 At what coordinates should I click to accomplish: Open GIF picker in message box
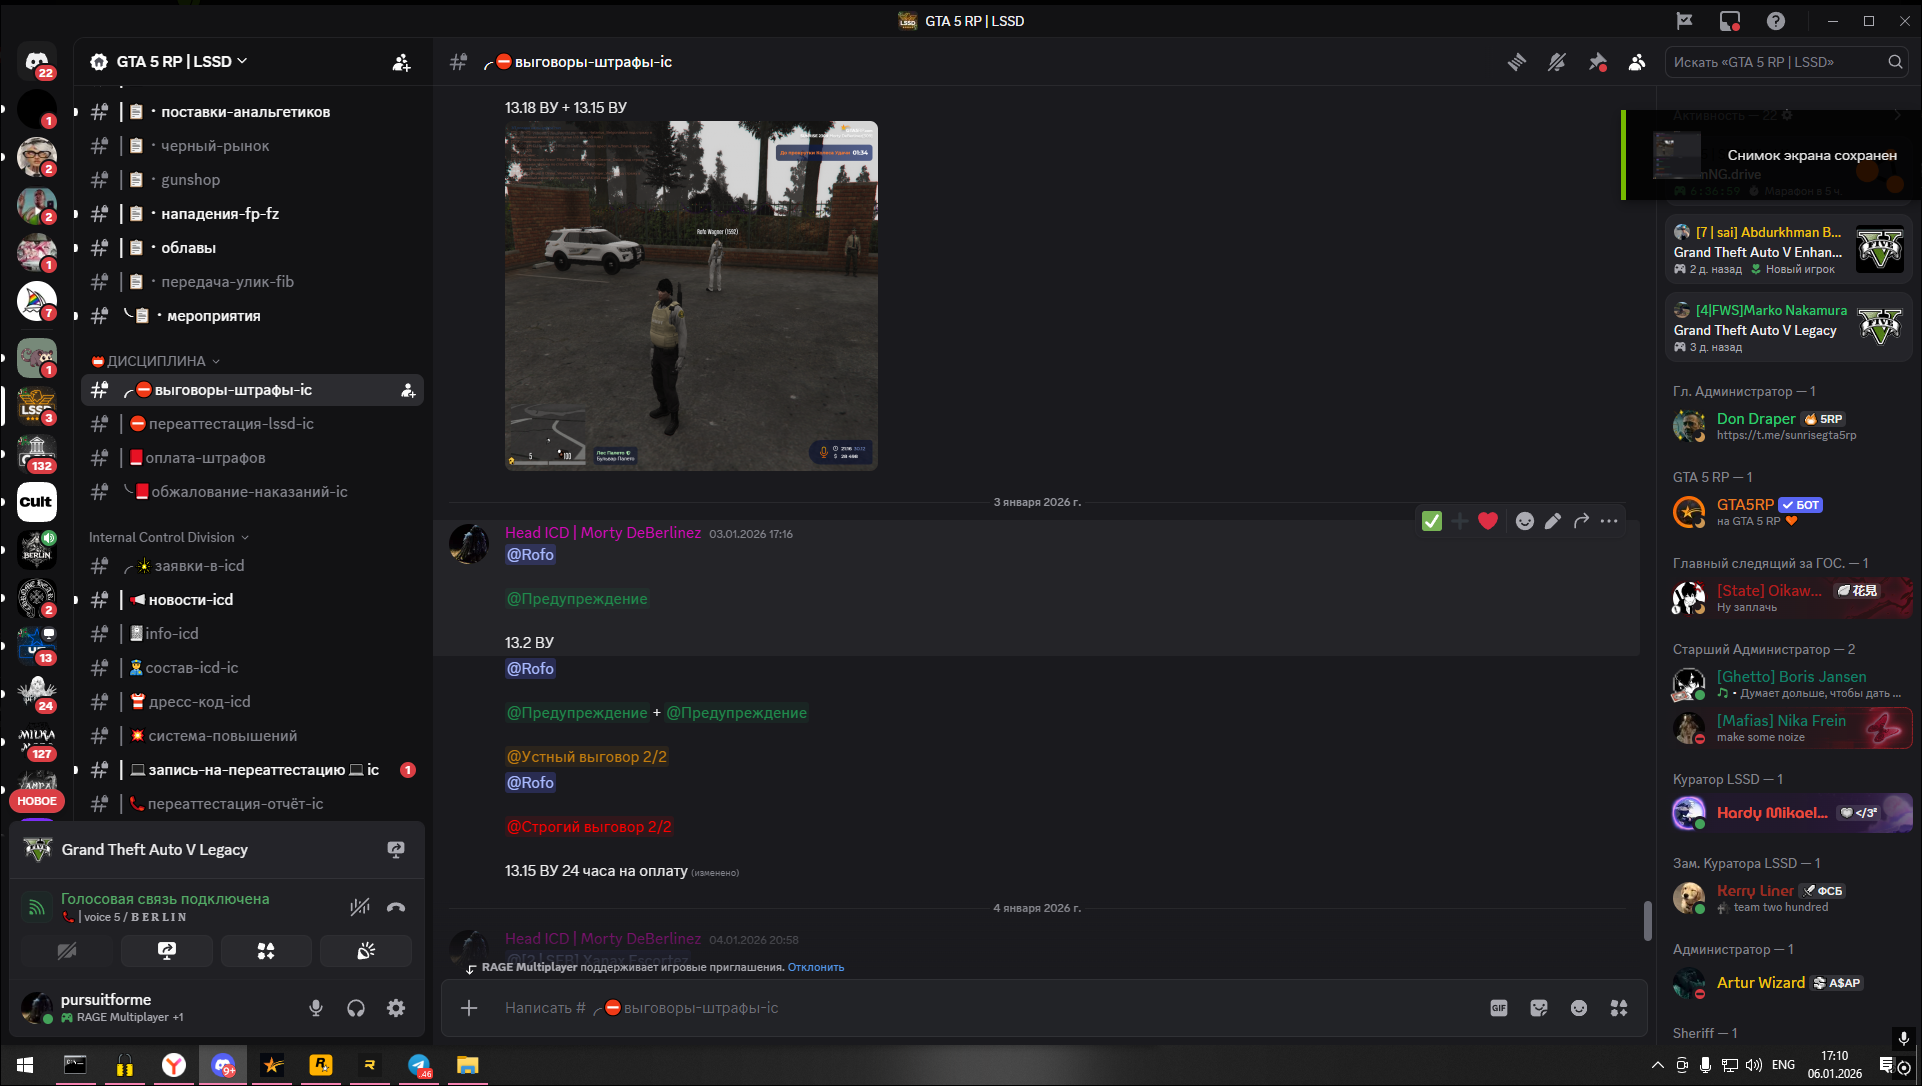coord(1499,1008)
